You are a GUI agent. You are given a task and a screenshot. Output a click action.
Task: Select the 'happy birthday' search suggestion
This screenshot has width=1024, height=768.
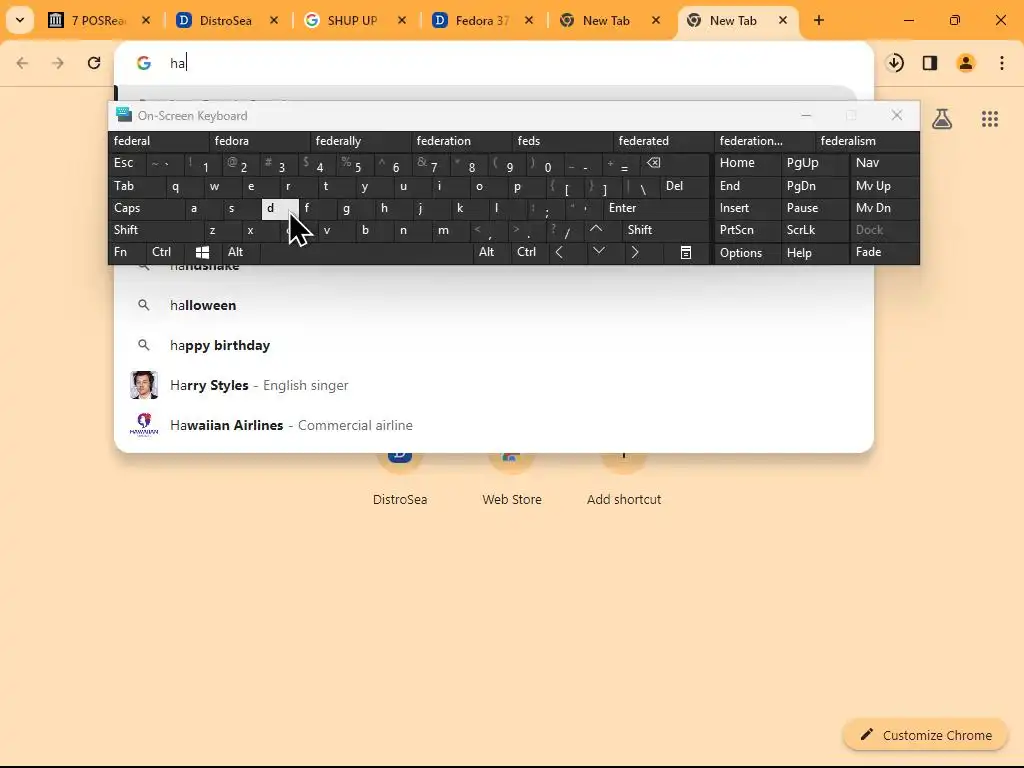pyautogui.click(x=494, y=345)
